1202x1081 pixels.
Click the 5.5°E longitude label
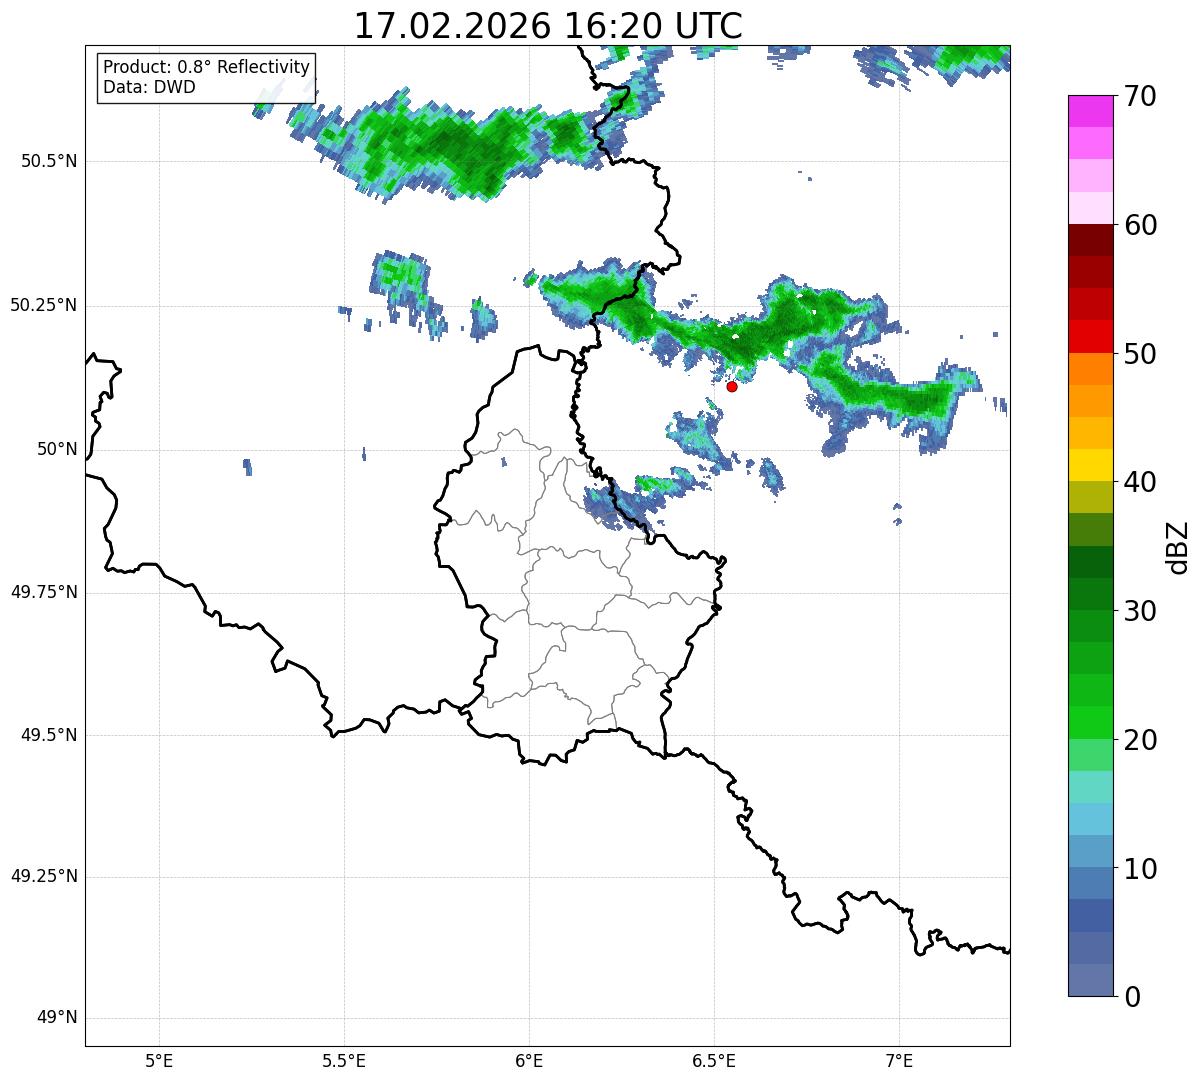pyautogui.click(x=344, y=1060)
